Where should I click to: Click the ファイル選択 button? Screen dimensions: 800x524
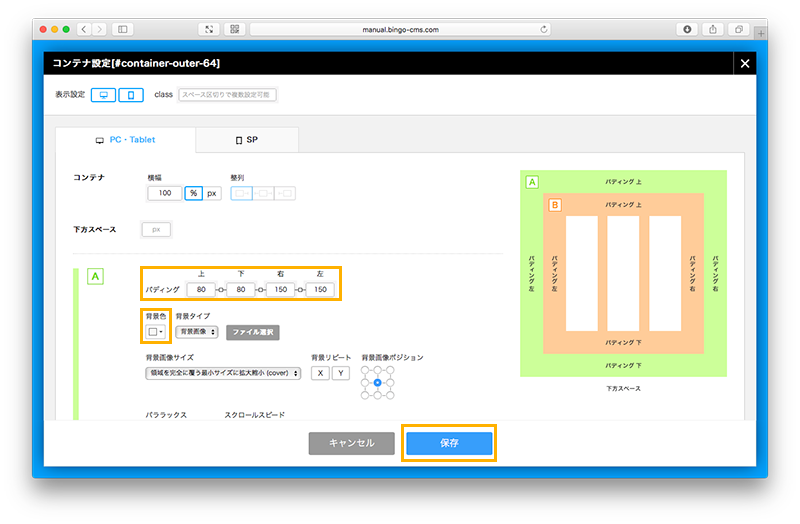(x=253, y=332)
